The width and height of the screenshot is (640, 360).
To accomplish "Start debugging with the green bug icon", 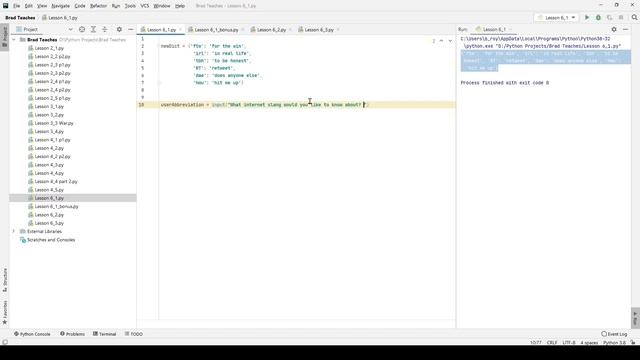I will 598,18.
